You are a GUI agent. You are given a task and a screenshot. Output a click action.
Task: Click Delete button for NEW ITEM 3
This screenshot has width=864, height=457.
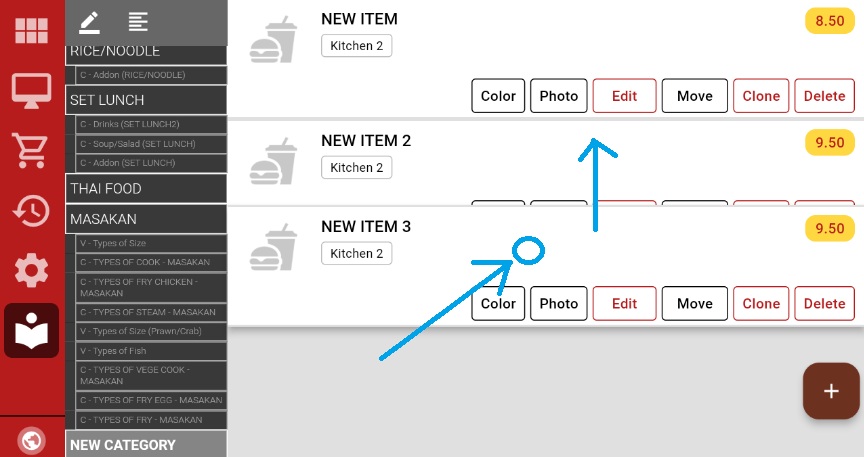click(824, 304)
